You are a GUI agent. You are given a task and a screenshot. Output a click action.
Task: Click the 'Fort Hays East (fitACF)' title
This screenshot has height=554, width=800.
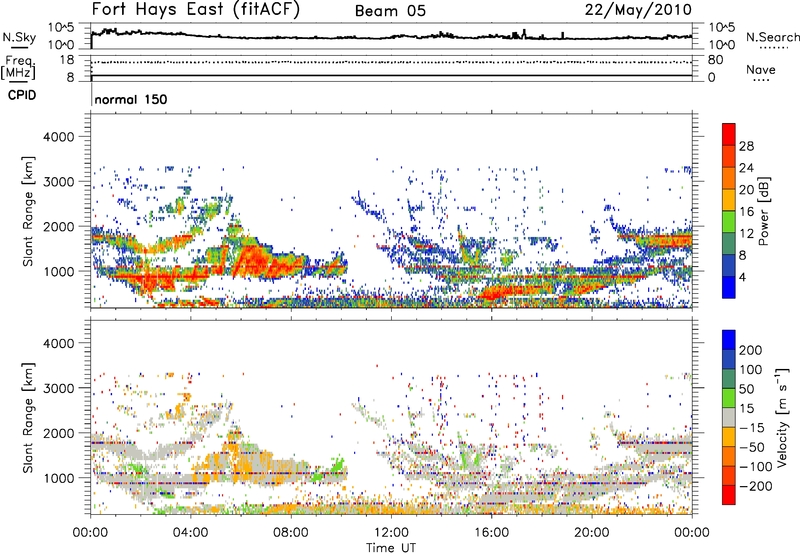[x=196, y=10]
